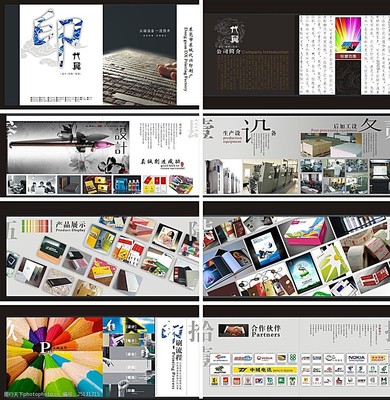Open the colored pencils circle image
This screenshot has width=390, height=400.
pyautogui.click(x=55, y=354)
